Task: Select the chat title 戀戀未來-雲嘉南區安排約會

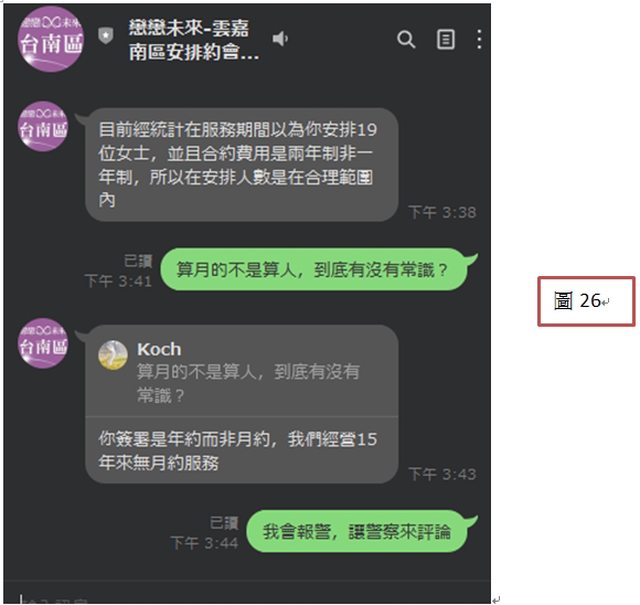Action: pos(194,40)
